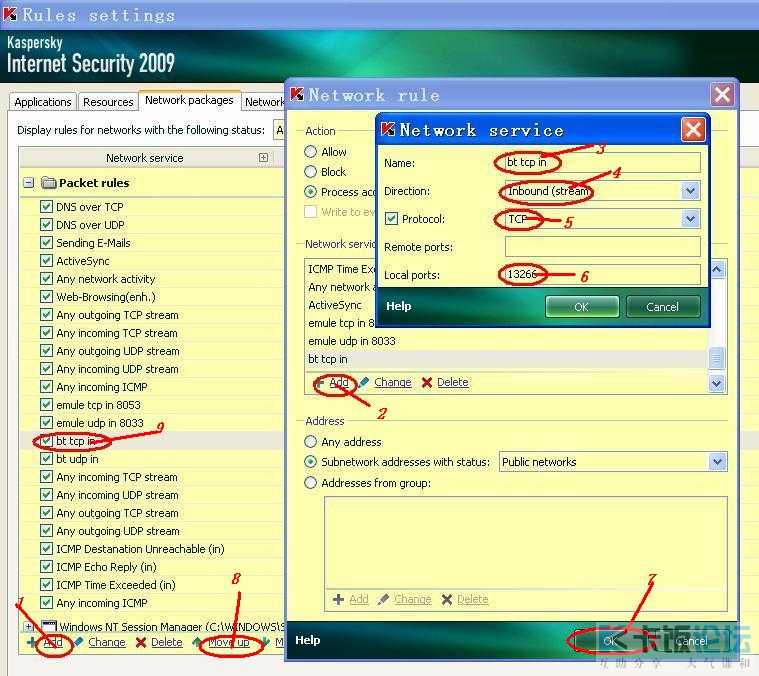Select the Web-Browsing(enh.) rule row

152,297
